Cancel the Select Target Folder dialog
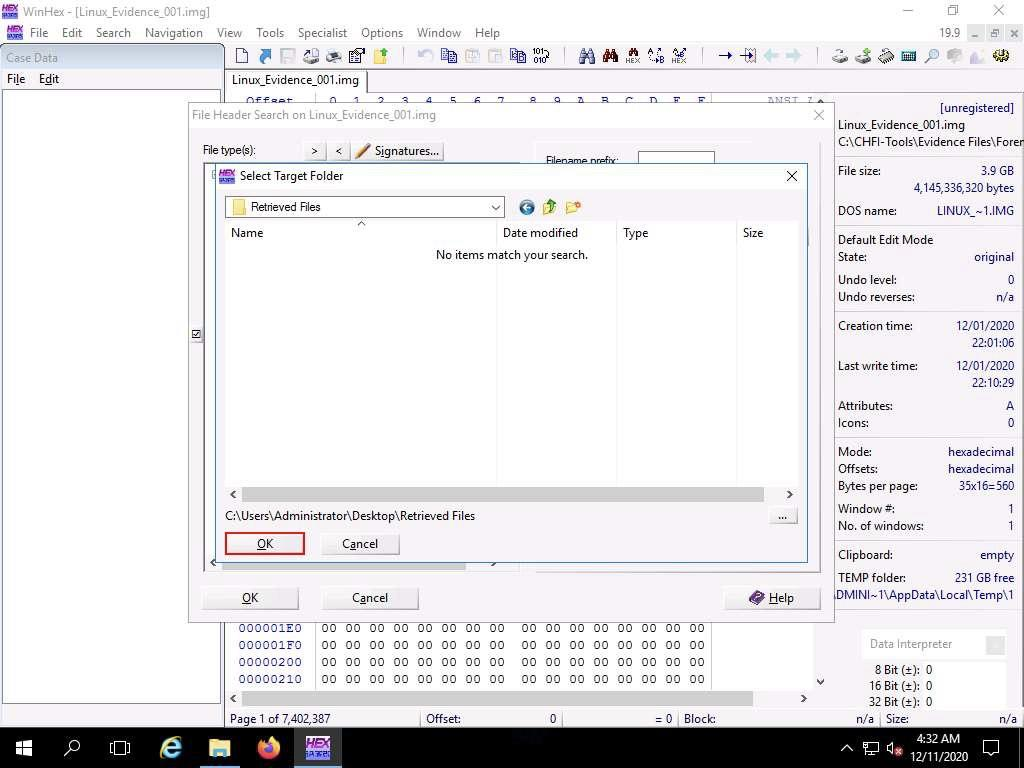The height and width of the screenshot is (768, 1024). tap(360, 544)
